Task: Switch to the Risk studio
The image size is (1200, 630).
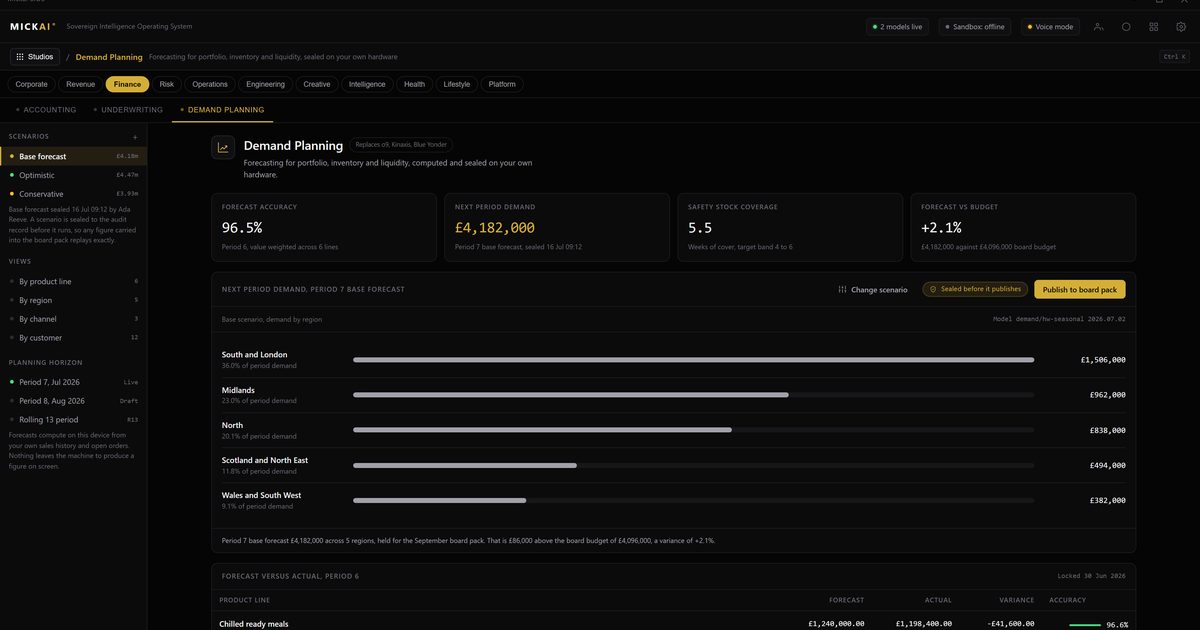Action: pos(167,84)
